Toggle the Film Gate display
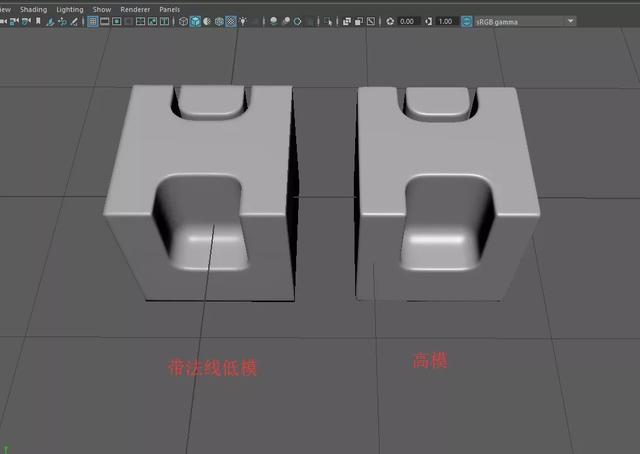The width and height of the screenshot is (640, 454). [104, 21]
